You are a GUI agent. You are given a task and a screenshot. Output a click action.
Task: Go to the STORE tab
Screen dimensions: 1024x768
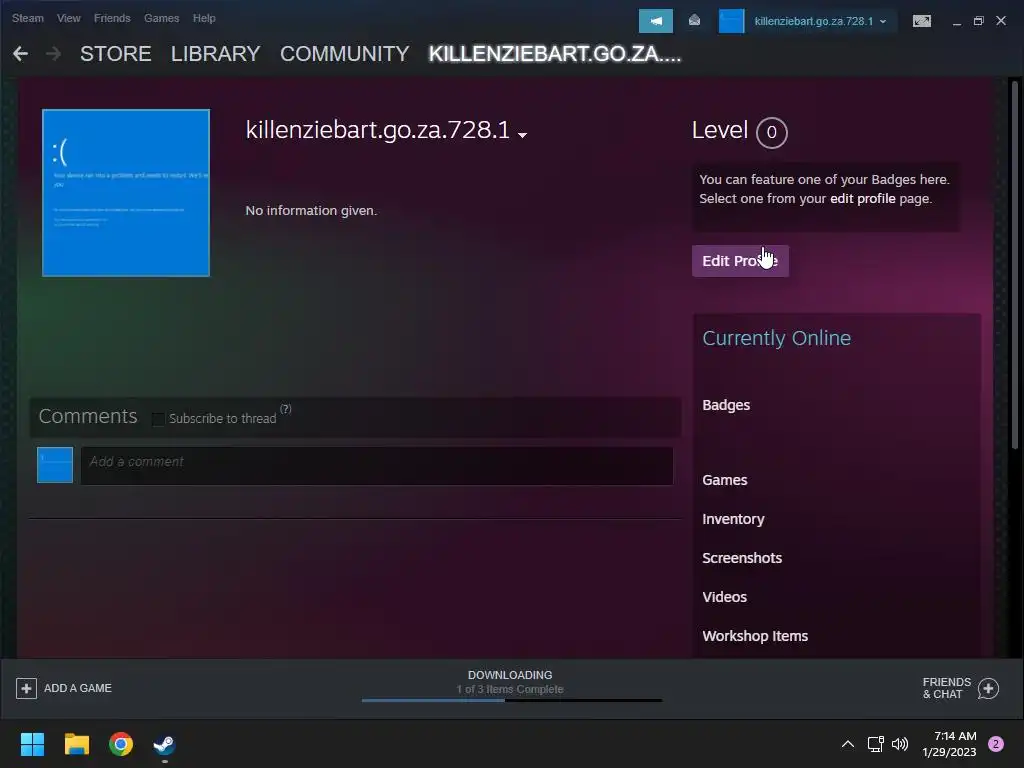pos(116,54)
